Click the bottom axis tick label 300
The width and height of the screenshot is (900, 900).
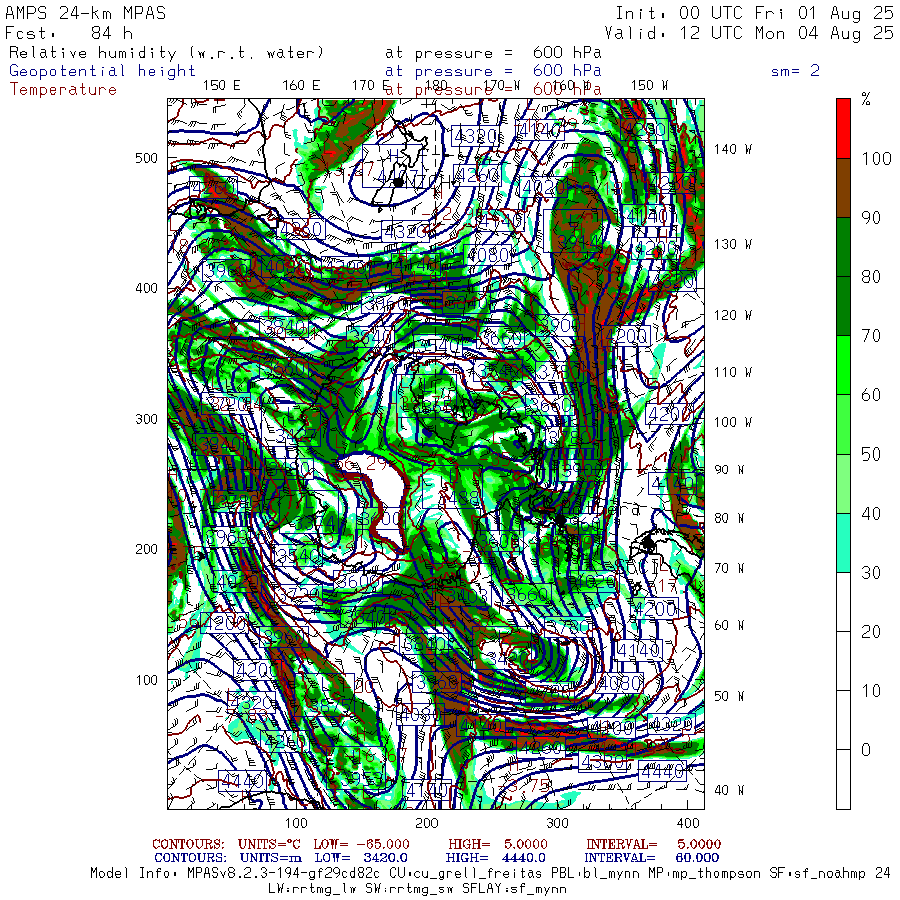557,823
